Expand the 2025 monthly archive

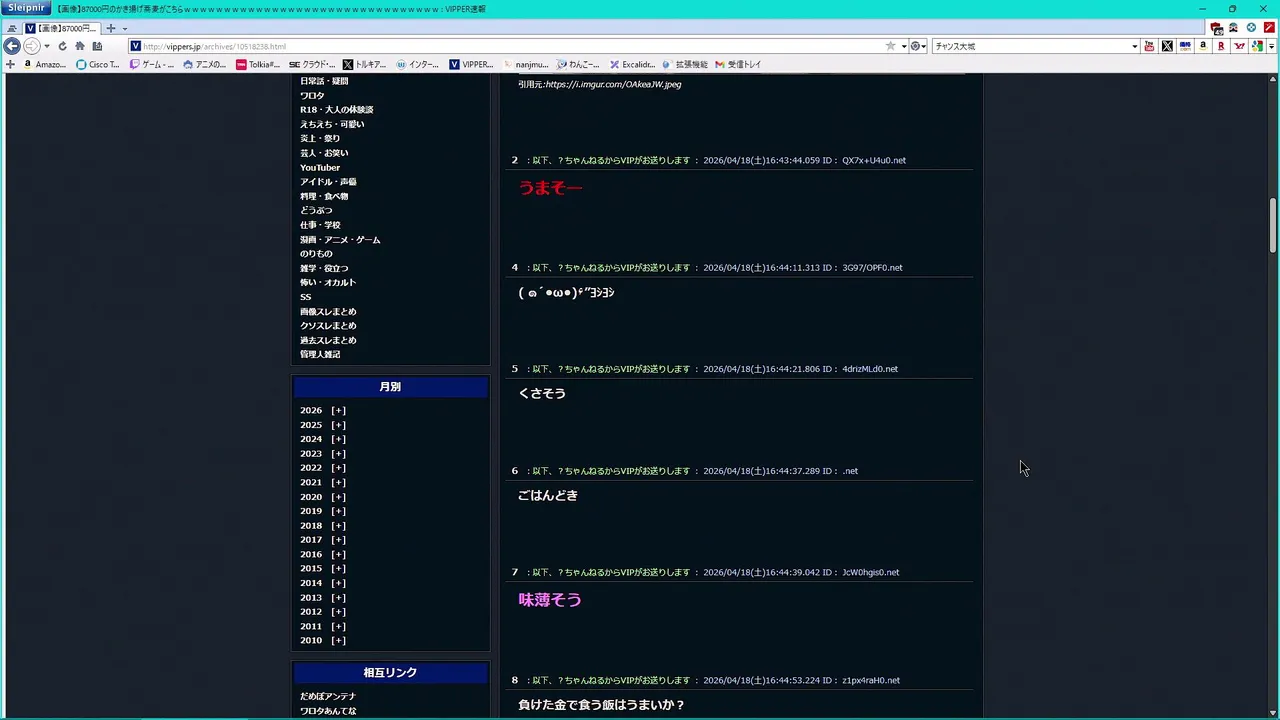point(338,425)
